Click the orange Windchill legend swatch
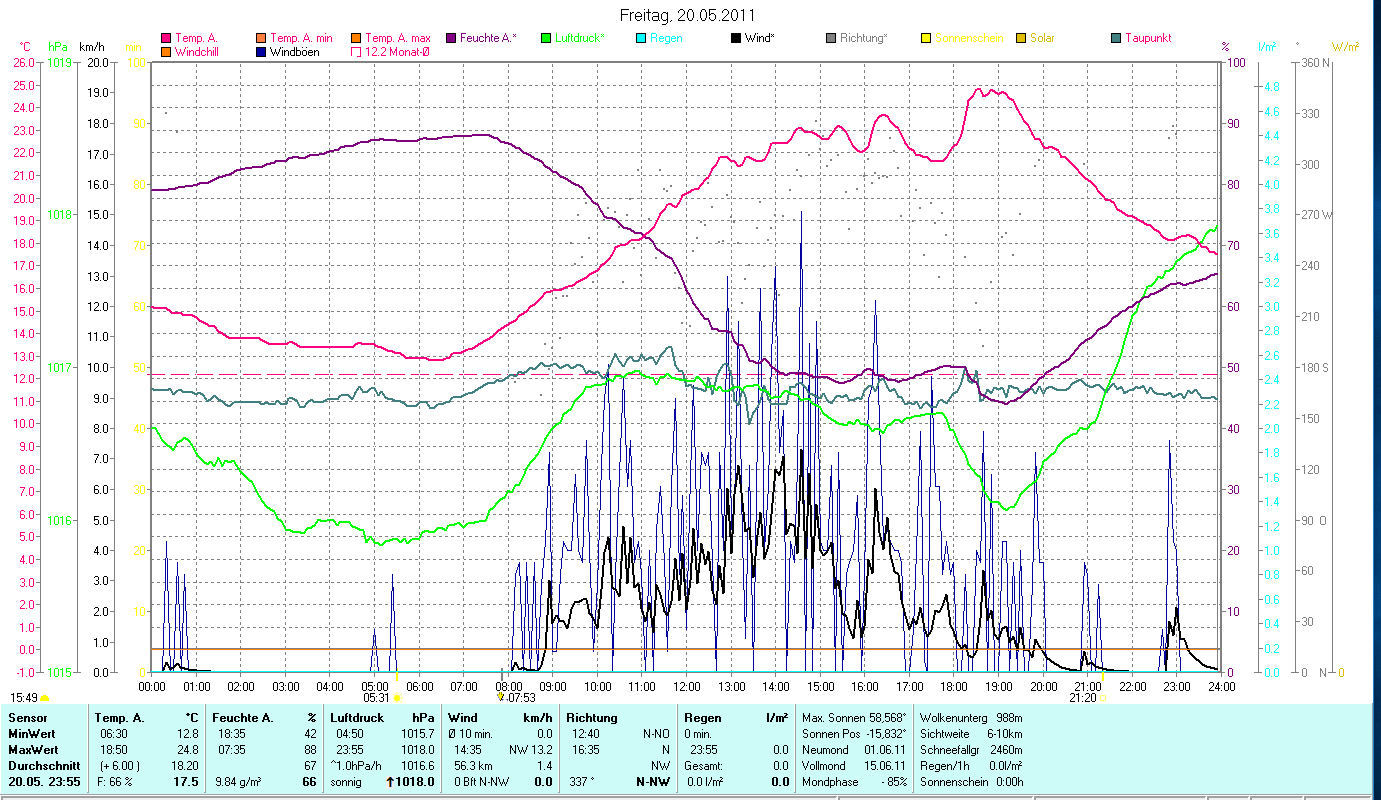This screenshot has height=800, width=1381. 166,52
